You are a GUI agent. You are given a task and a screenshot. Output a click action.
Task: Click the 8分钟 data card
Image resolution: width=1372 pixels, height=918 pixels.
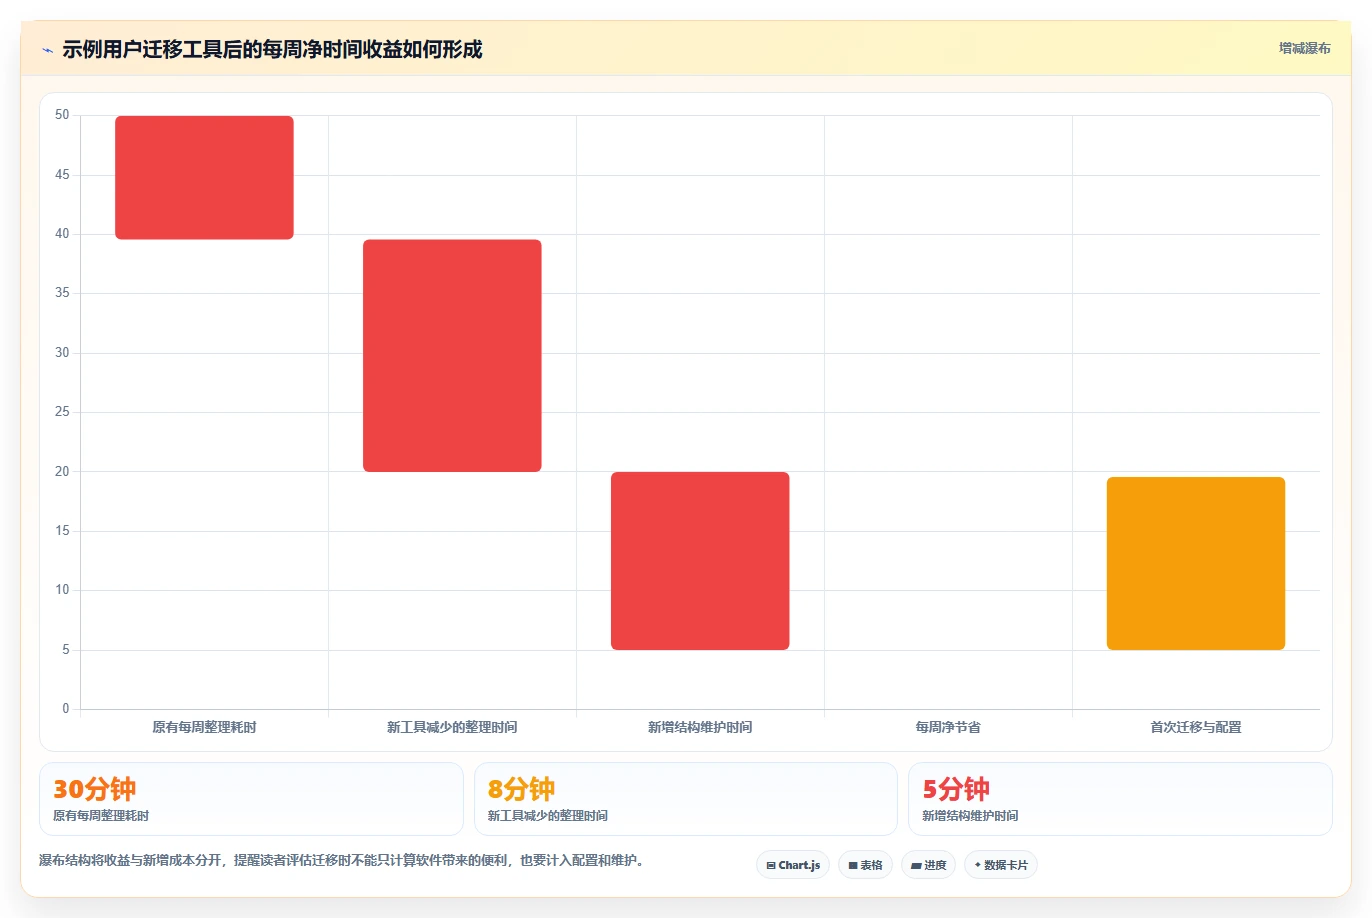point(685,799)
